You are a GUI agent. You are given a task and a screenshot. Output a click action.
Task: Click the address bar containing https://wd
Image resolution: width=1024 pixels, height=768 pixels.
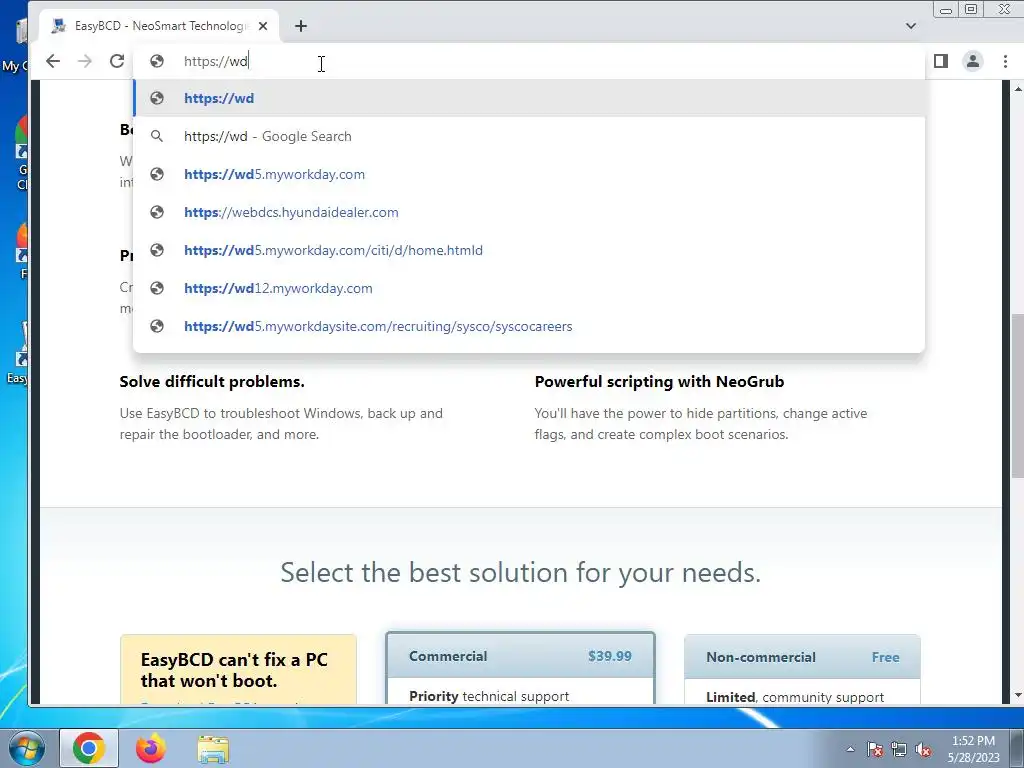point(529,61)
